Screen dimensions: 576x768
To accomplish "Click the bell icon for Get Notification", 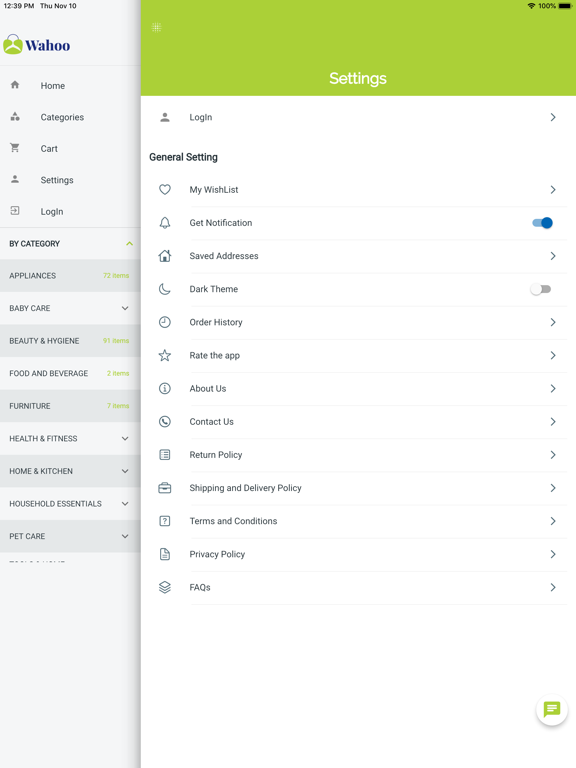I will point(165,223).
